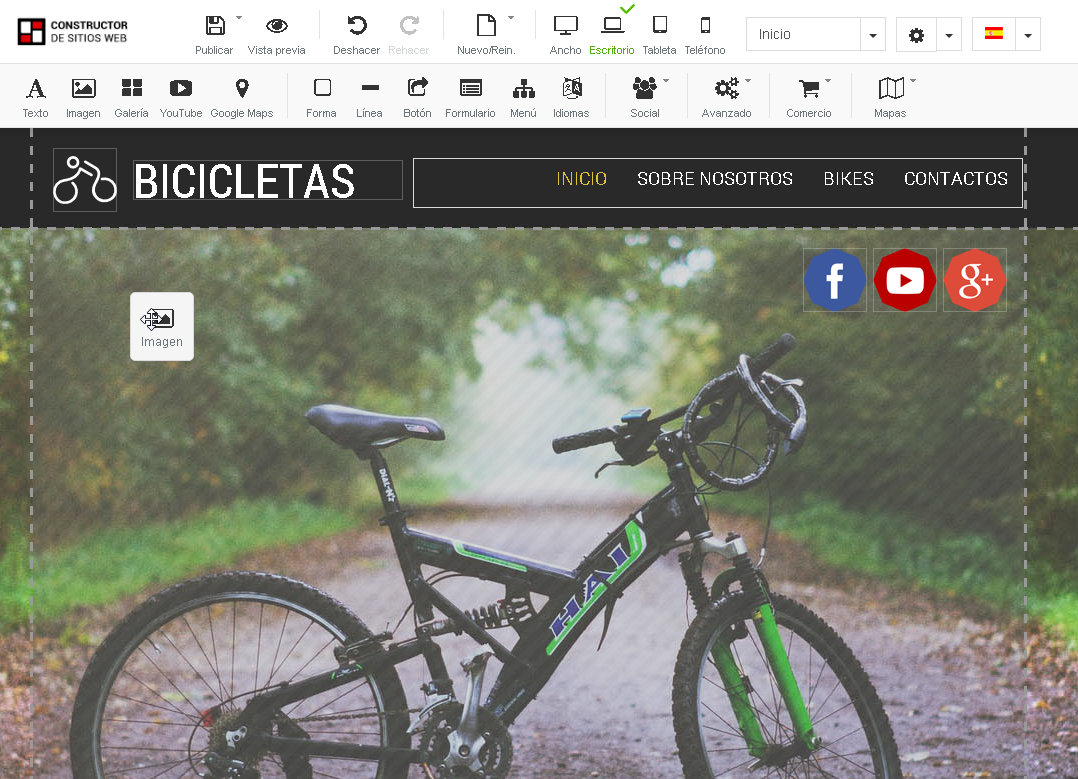Open Vista previa eye preview
The height and width of the screenshot is (779, 1078).
pos(276,26)
